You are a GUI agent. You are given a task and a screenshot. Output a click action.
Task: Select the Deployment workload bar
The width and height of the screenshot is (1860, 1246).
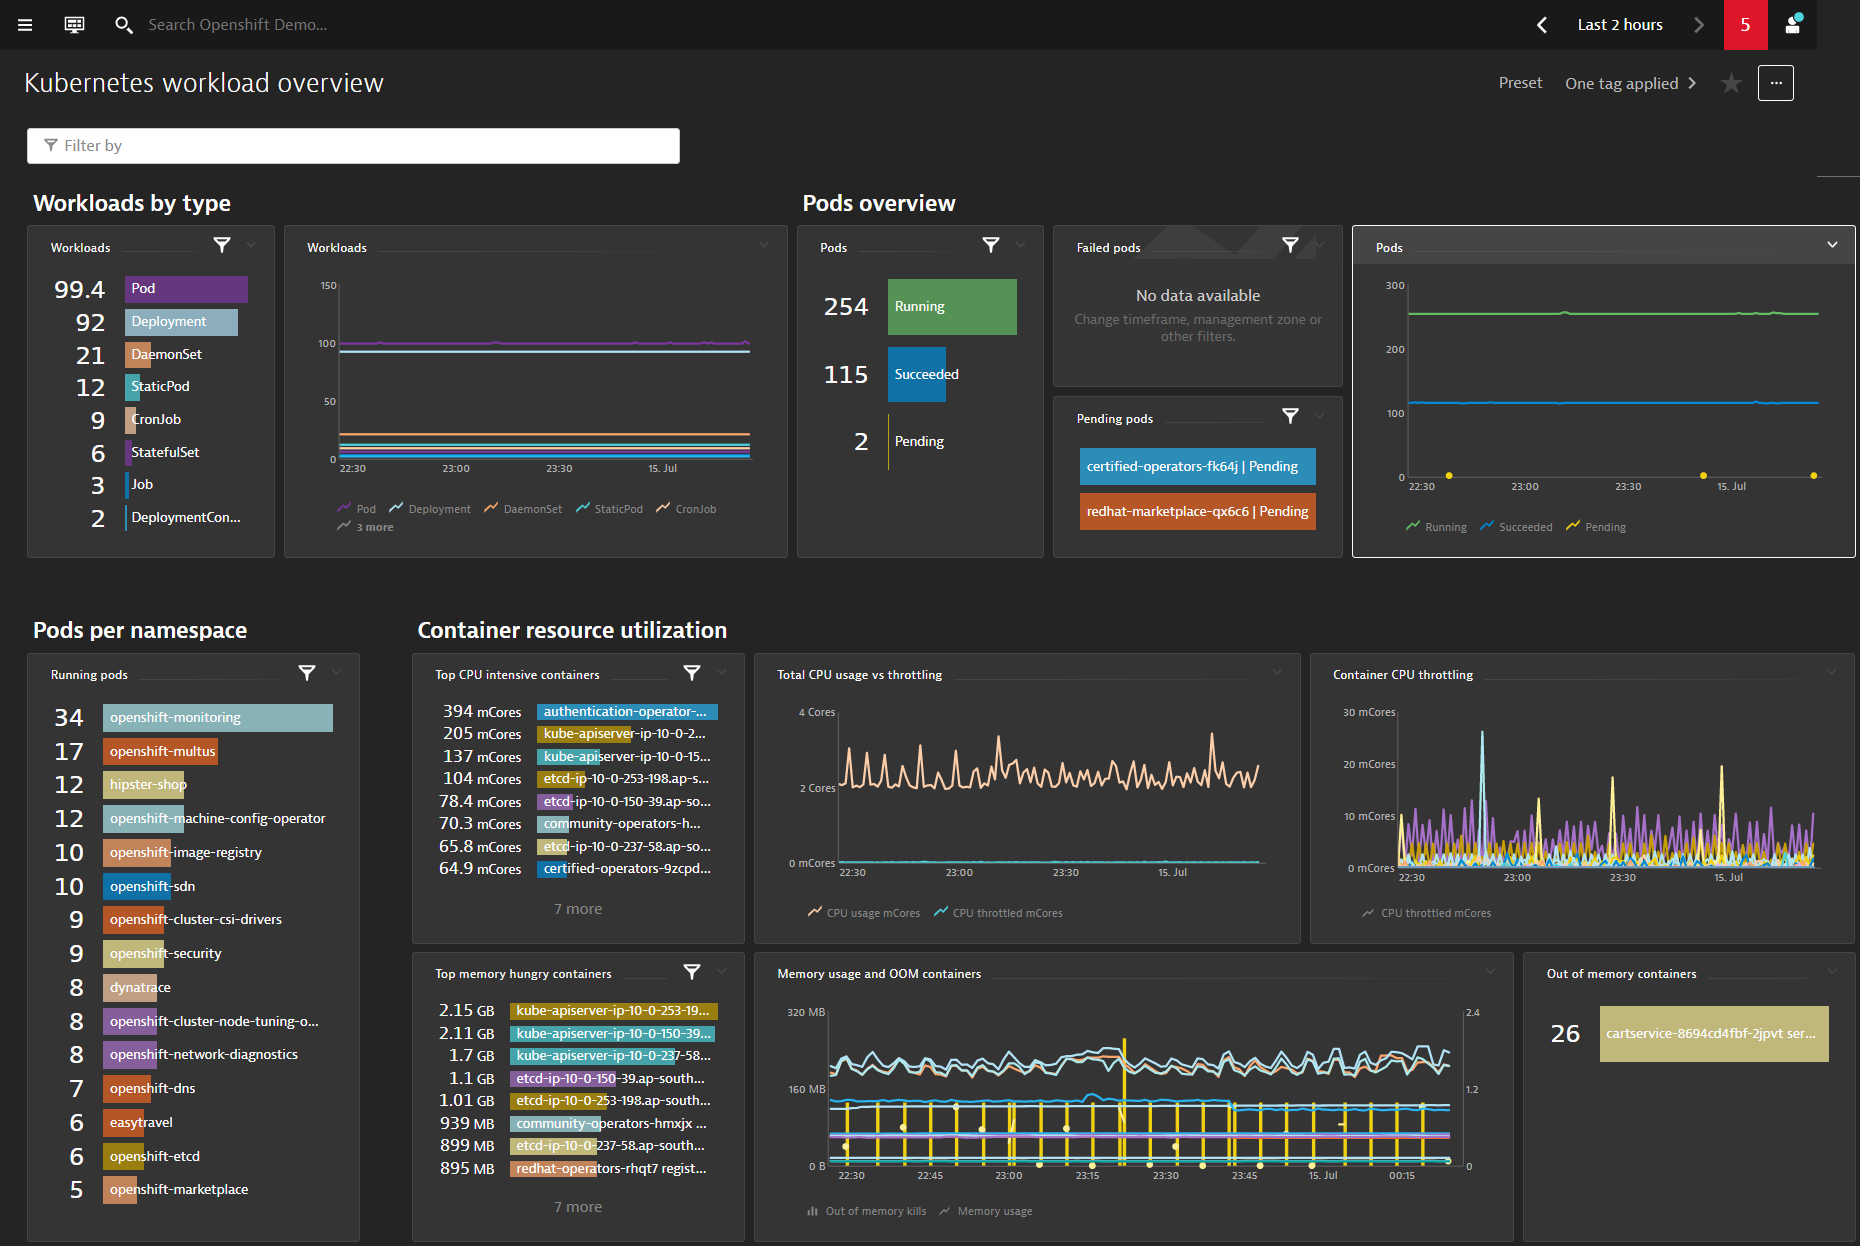pyautogui.click(x=181, y=322)
